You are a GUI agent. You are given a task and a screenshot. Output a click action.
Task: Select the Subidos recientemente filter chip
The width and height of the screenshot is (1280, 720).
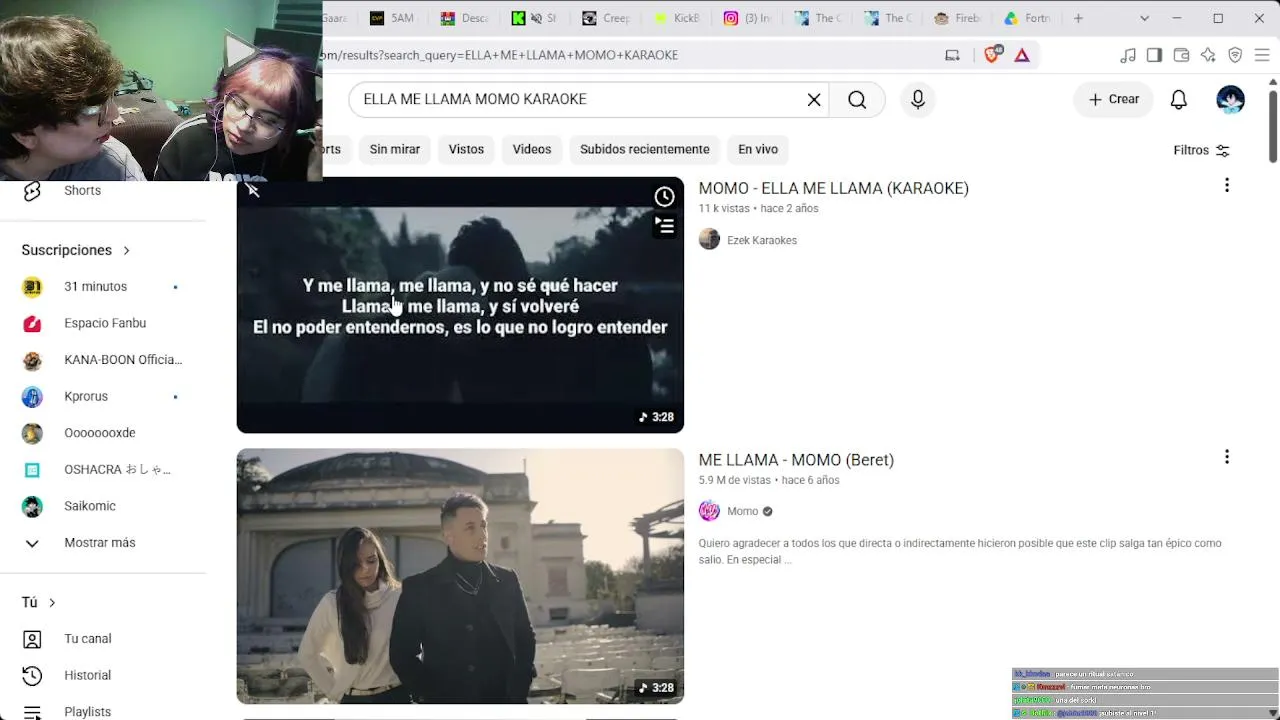point(645,149)
